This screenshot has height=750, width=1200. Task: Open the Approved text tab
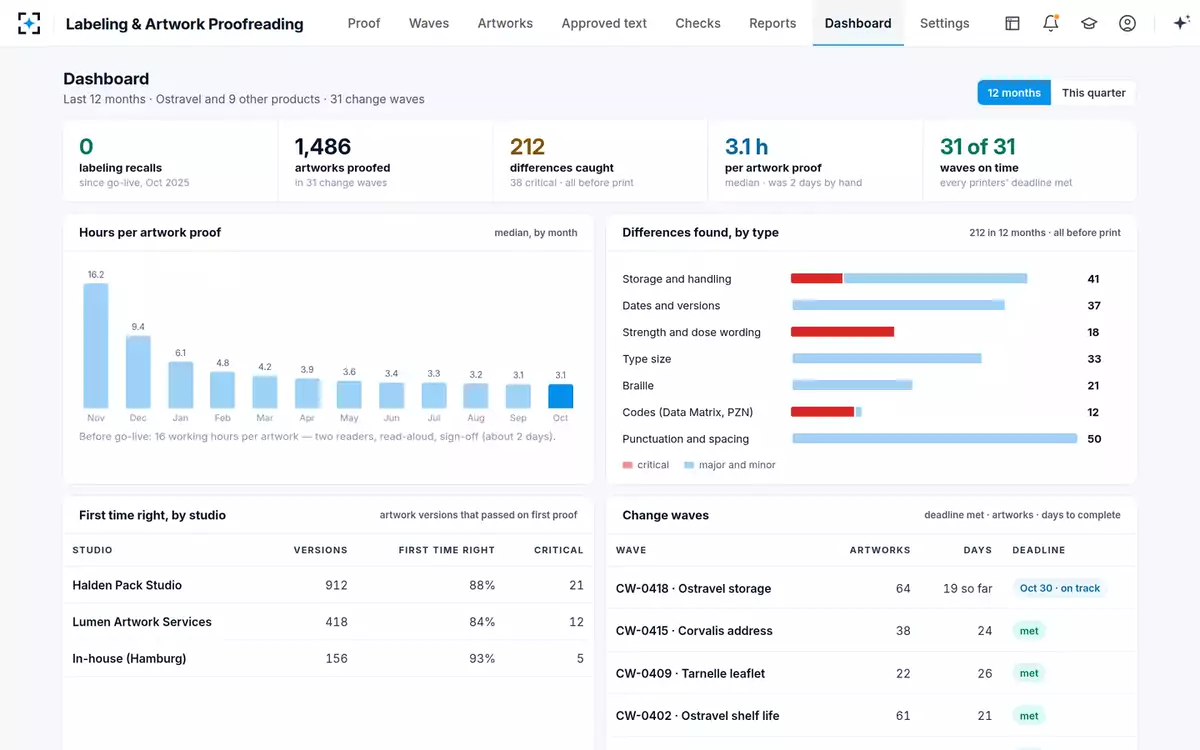tap(604, 23)
